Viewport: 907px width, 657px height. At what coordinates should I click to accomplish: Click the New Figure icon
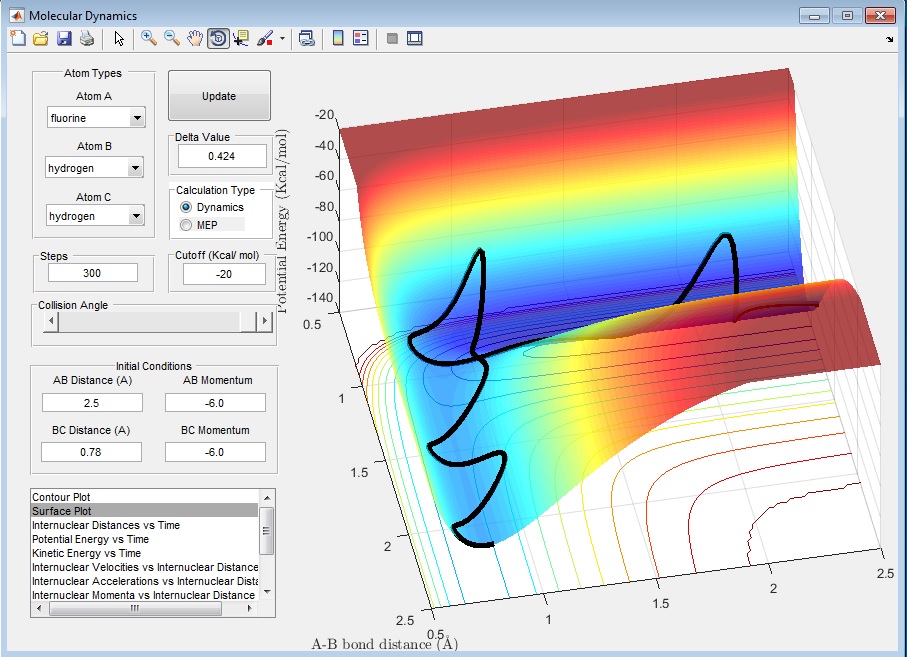17,38
